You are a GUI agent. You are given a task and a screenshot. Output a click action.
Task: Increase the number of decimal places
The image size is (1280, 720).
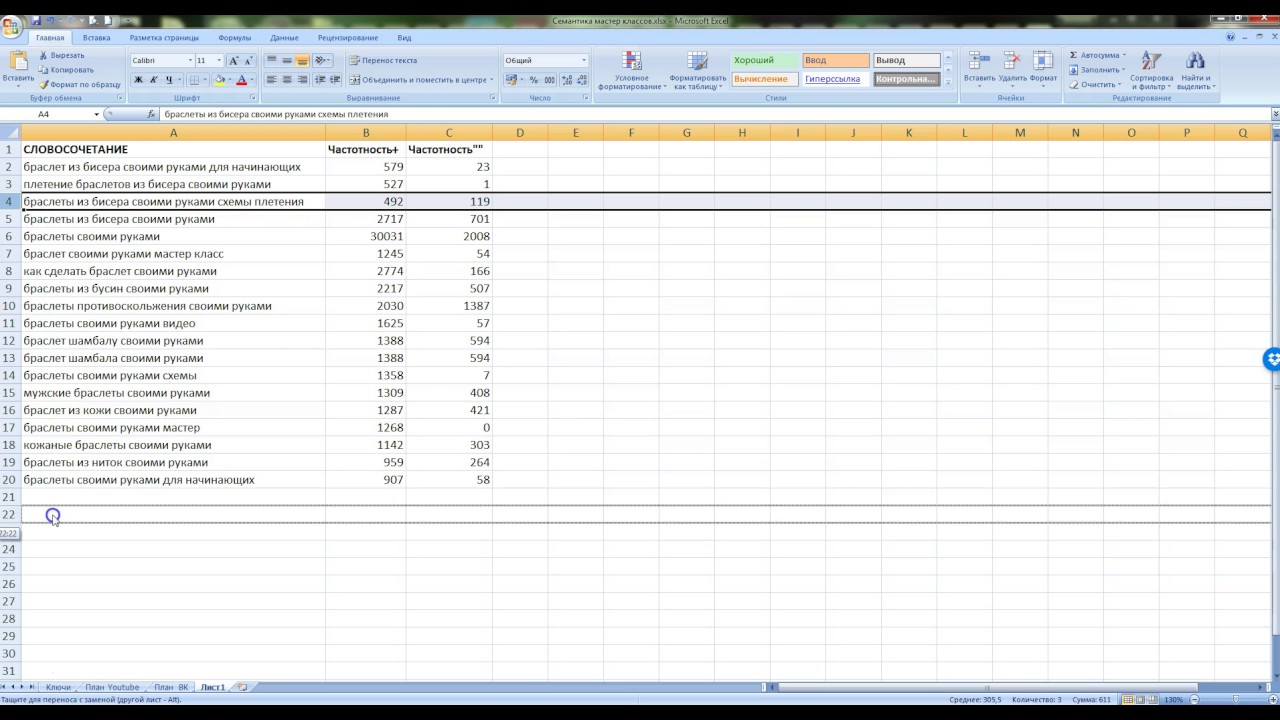568,80
